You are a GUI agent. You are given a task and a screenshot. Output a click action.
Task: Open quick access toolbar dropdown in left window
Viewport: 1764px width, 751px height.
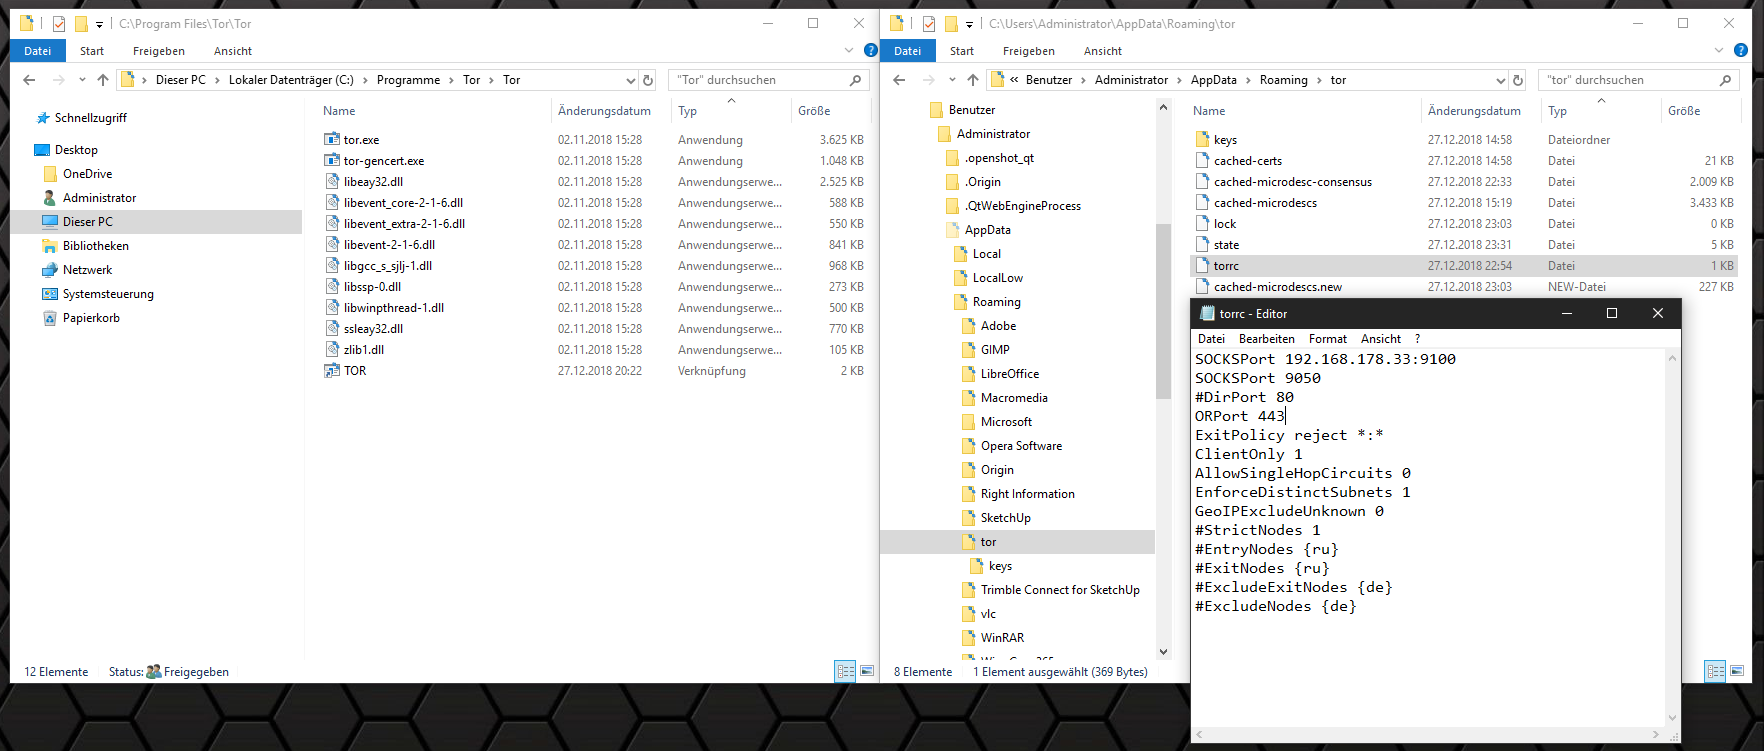coord(99,24)
